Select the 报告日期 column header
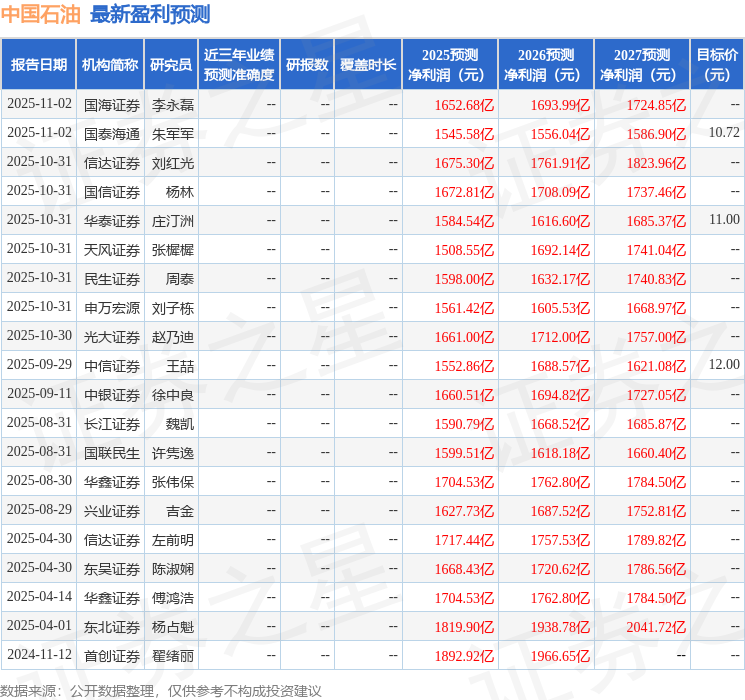The height and width of the screenshot is (700, 745). 38,65
